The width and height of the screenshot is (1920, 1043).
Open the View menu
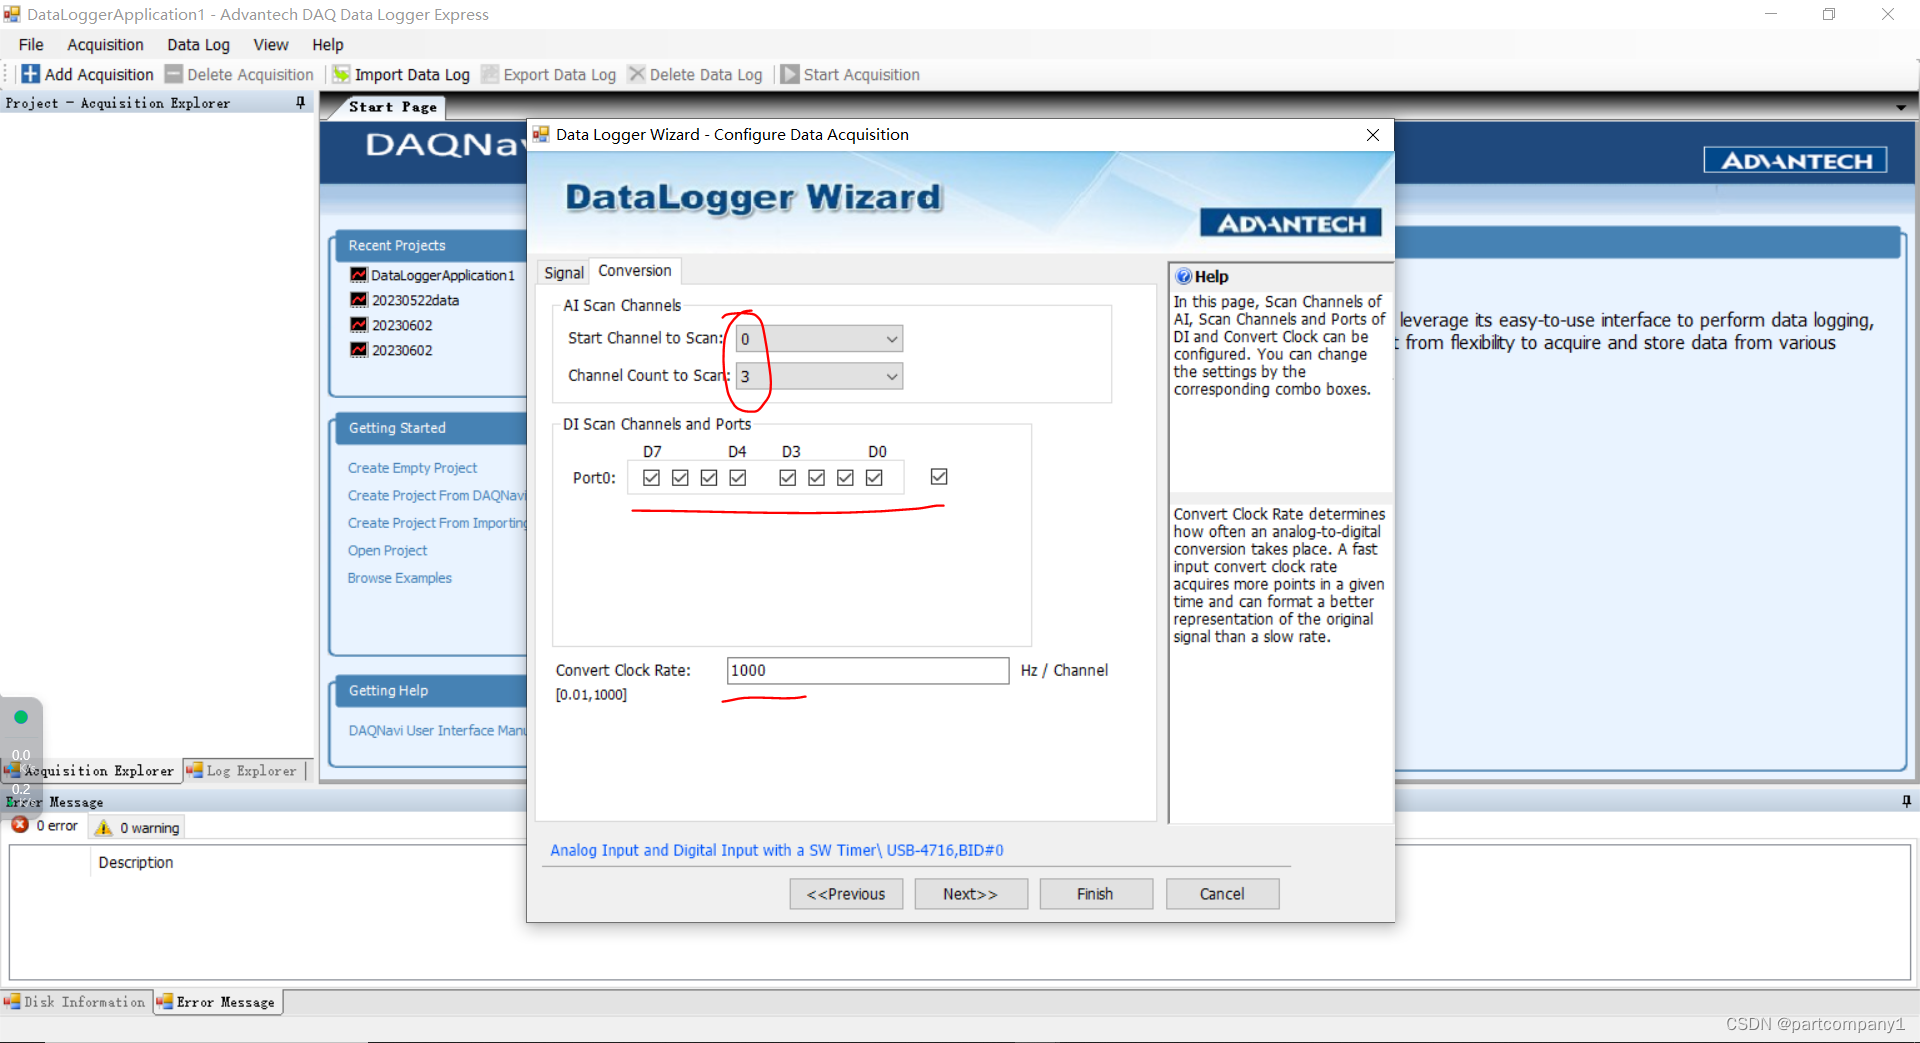pyautogui.click(x=270, y=45)
